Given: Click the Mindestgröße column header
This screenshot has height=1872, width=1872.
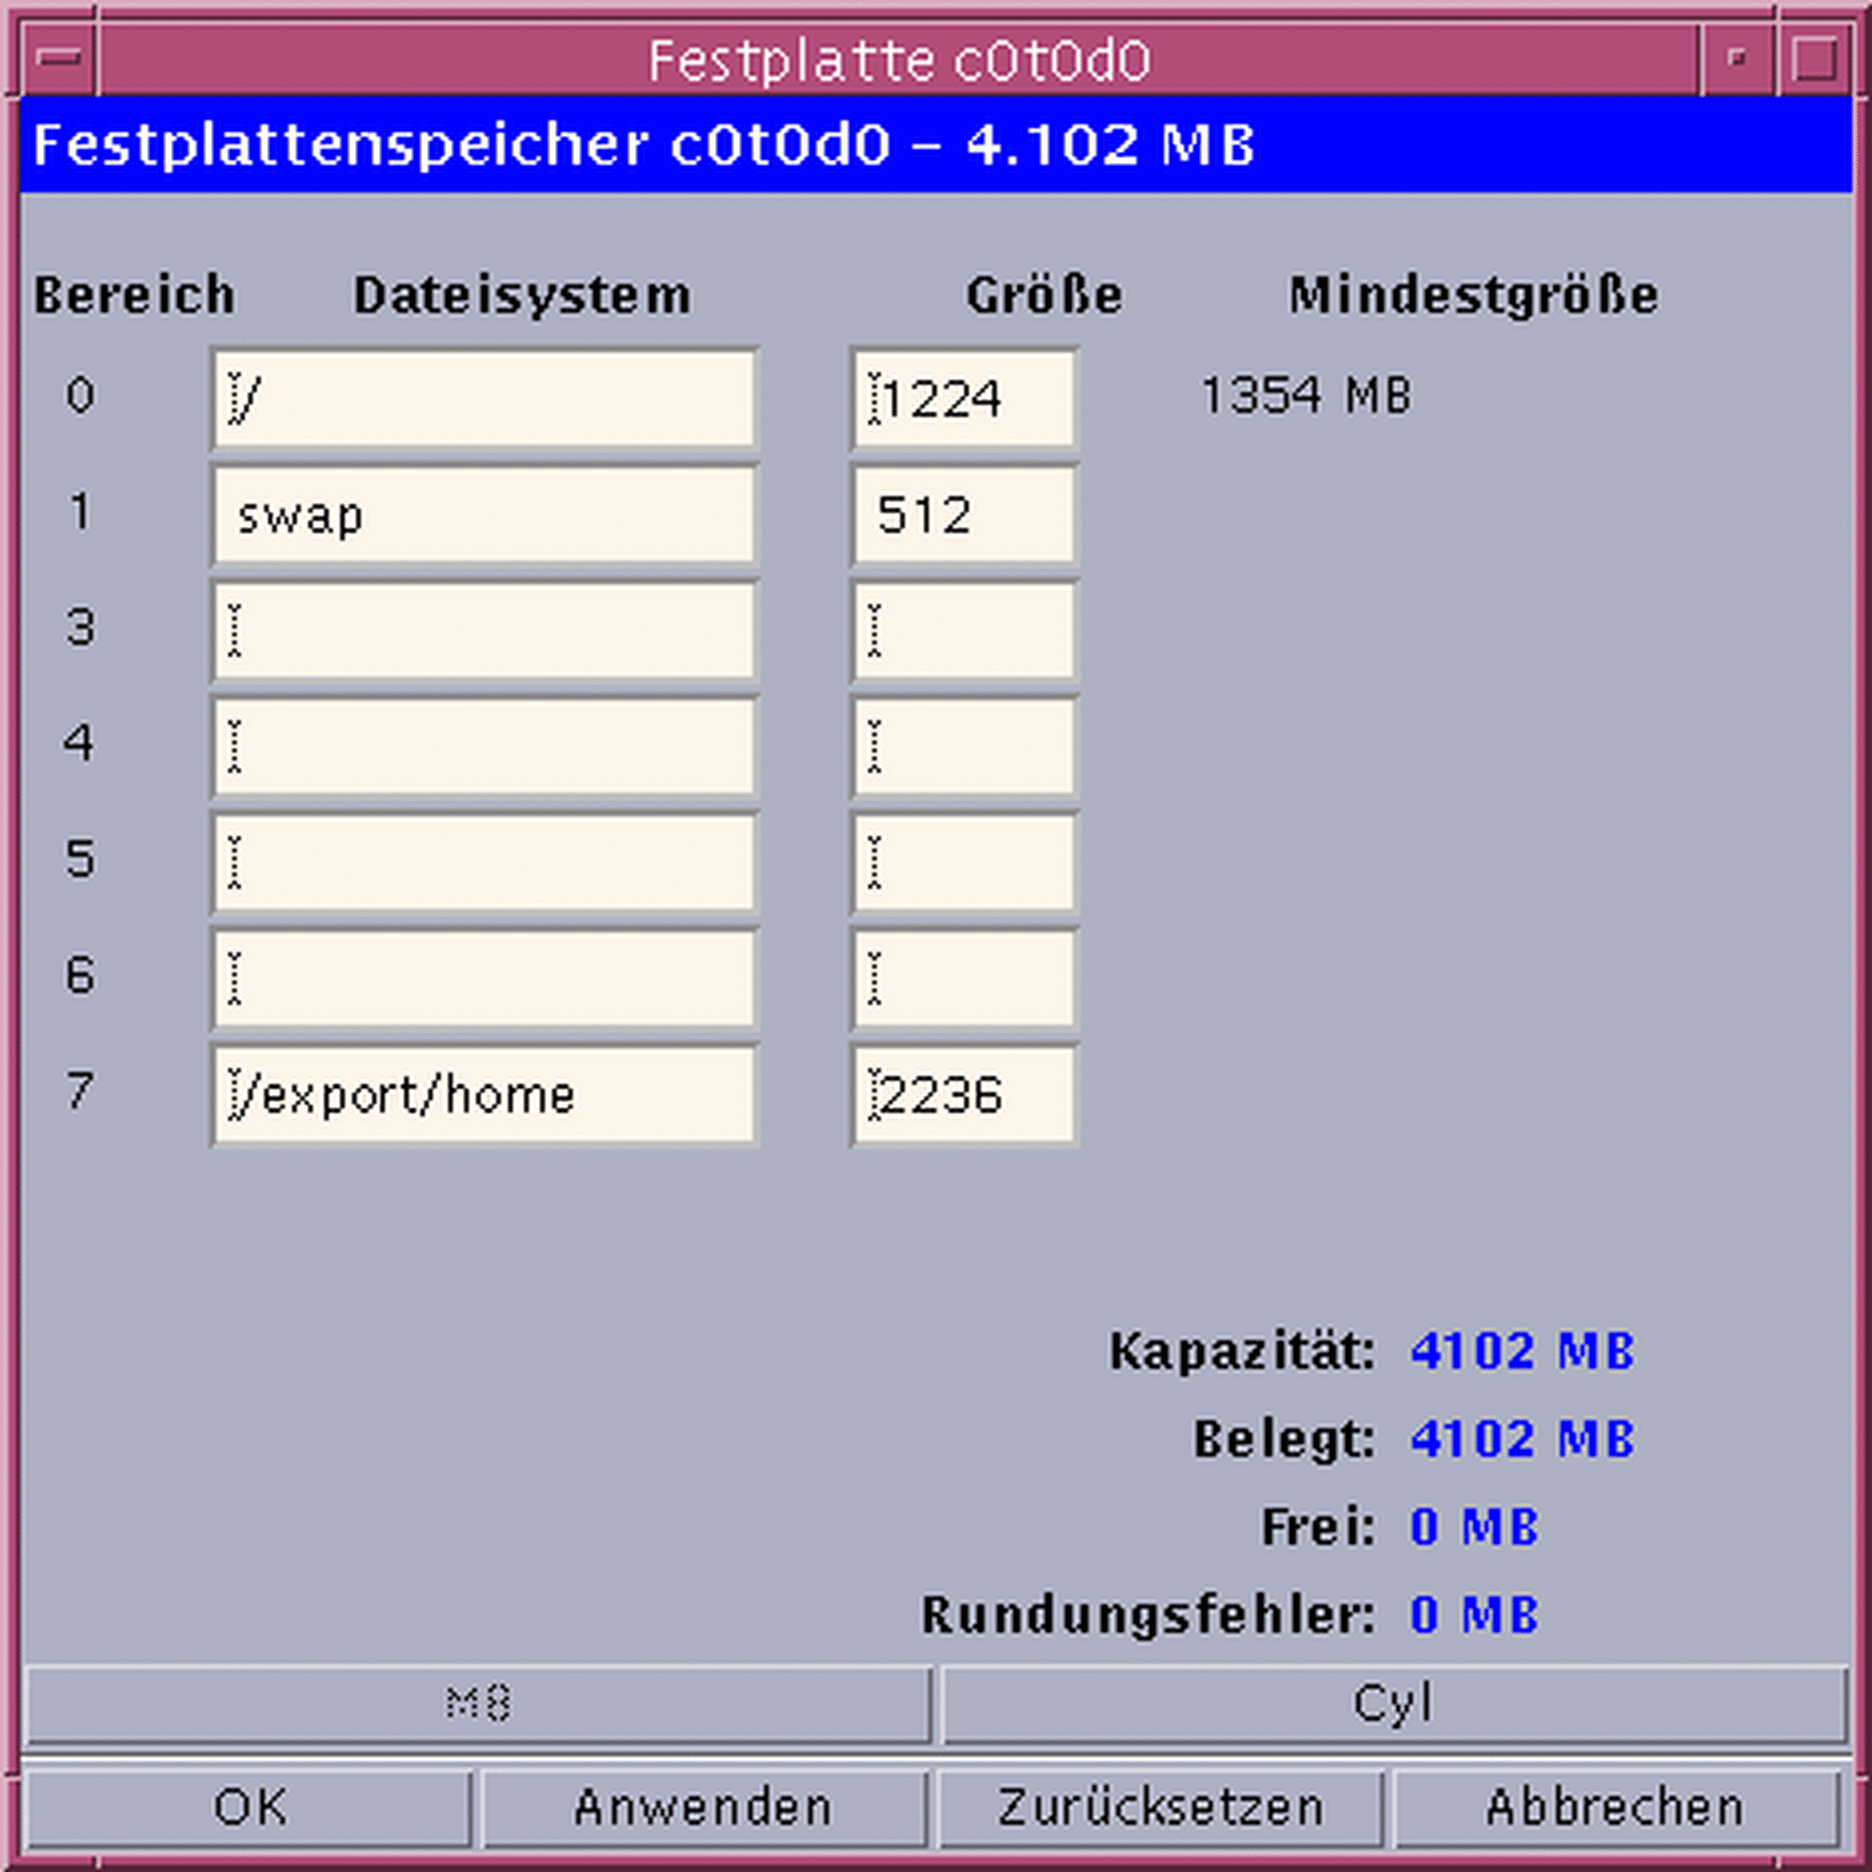Looking at the screenshot, I should (1474, 296).
